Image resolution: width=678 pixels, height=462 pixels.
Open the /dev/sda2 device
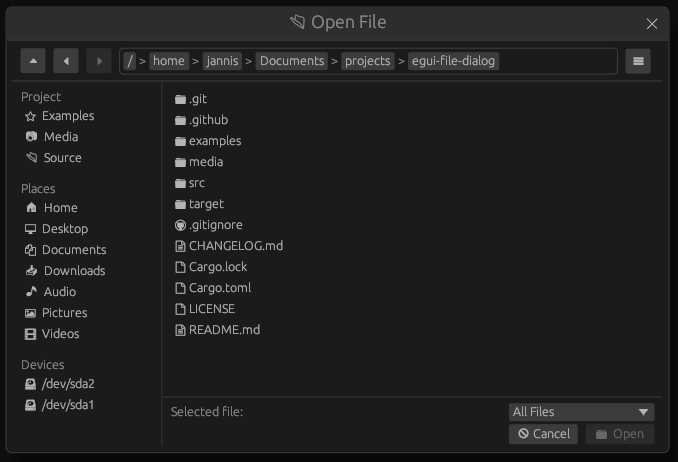click(x=67, y=384)
